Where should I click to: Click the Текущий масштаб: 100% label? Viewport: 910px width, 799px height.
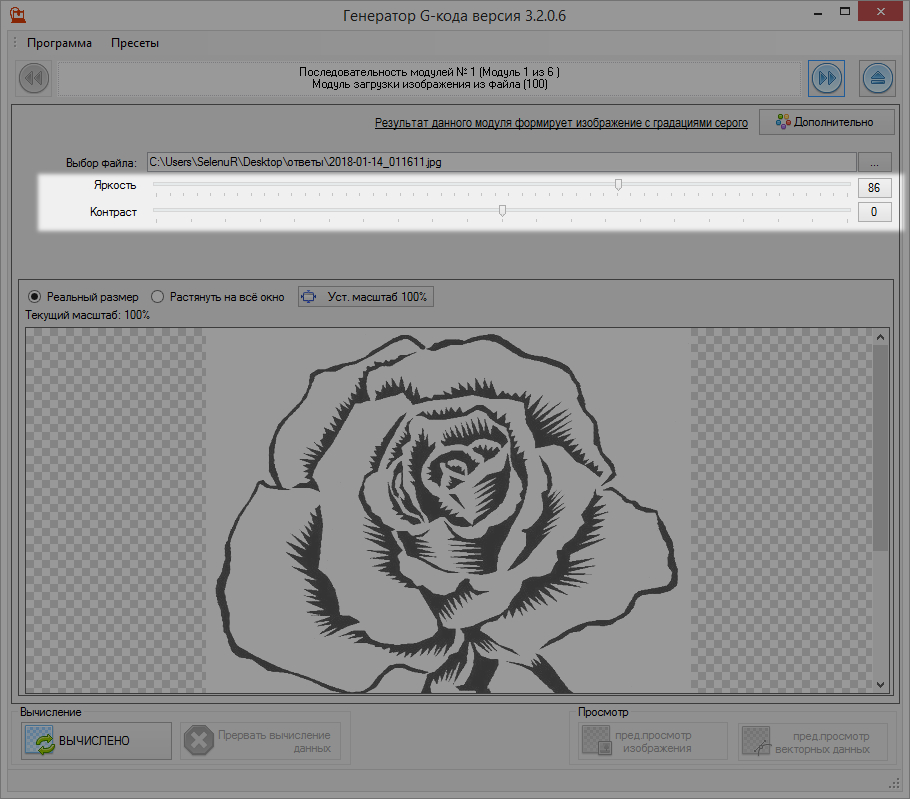coord(88,315)
